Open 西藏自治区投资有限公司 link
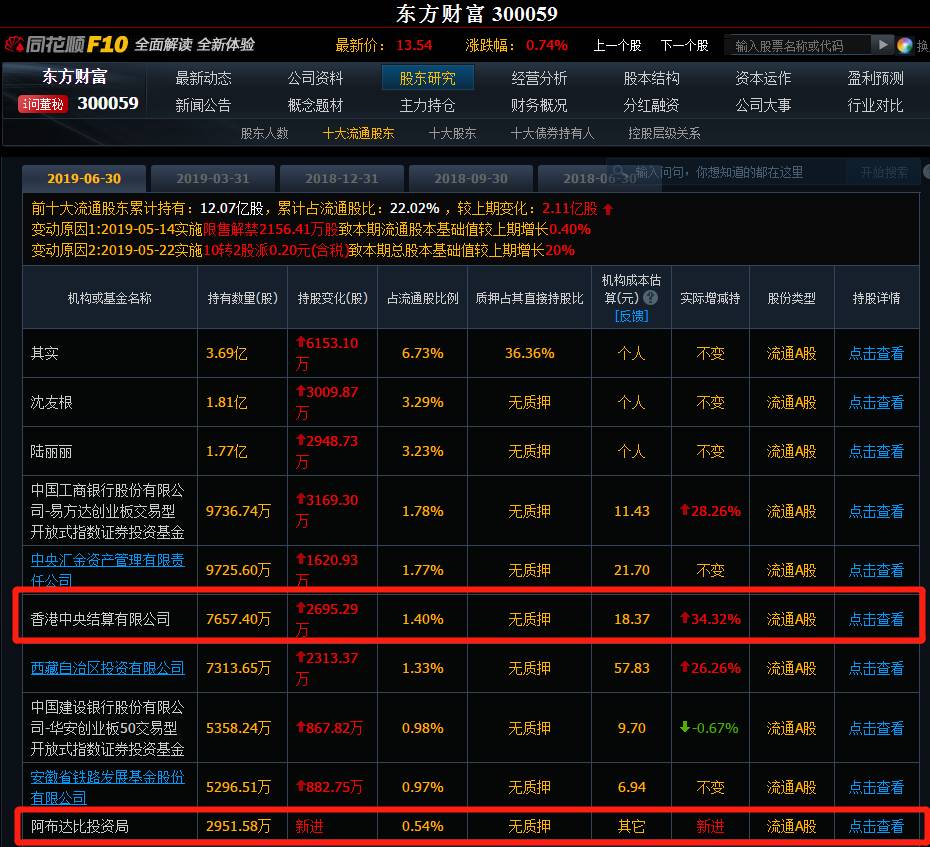 pyautogui.click(x=108, y=668)
